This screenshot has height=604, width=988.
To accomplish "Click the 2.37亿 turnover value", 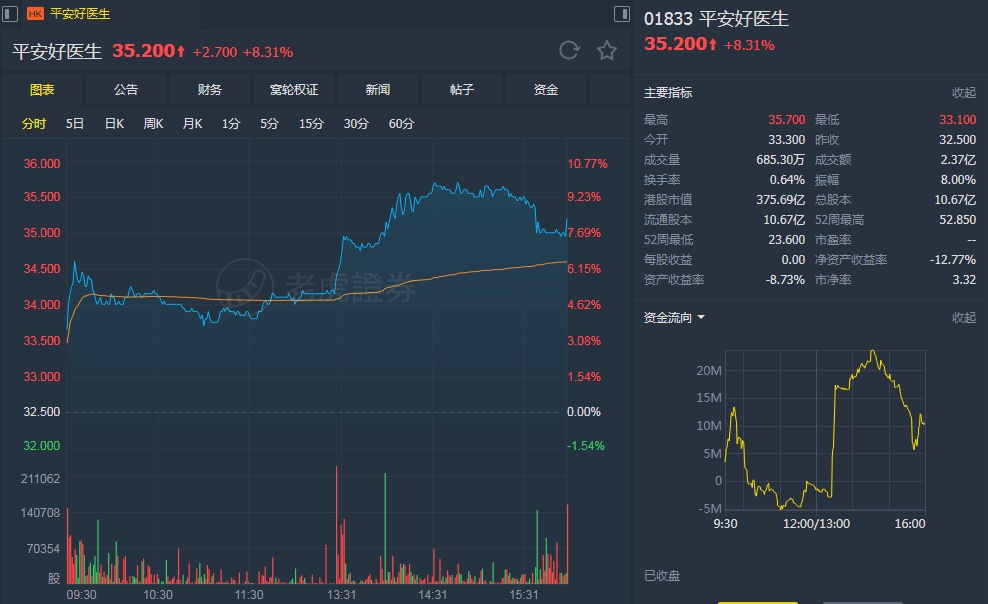I will 958,160.
